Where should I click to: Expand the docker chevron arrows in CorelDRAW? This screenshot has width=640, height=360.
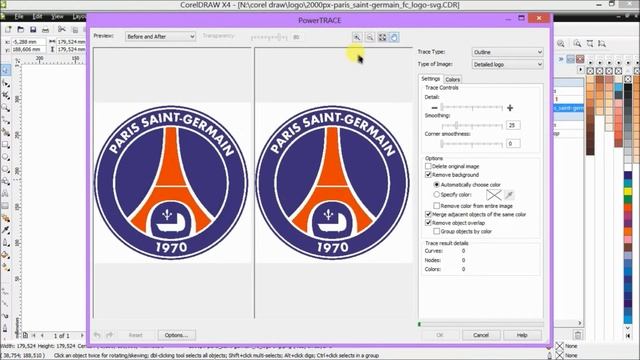click(561, 59)
